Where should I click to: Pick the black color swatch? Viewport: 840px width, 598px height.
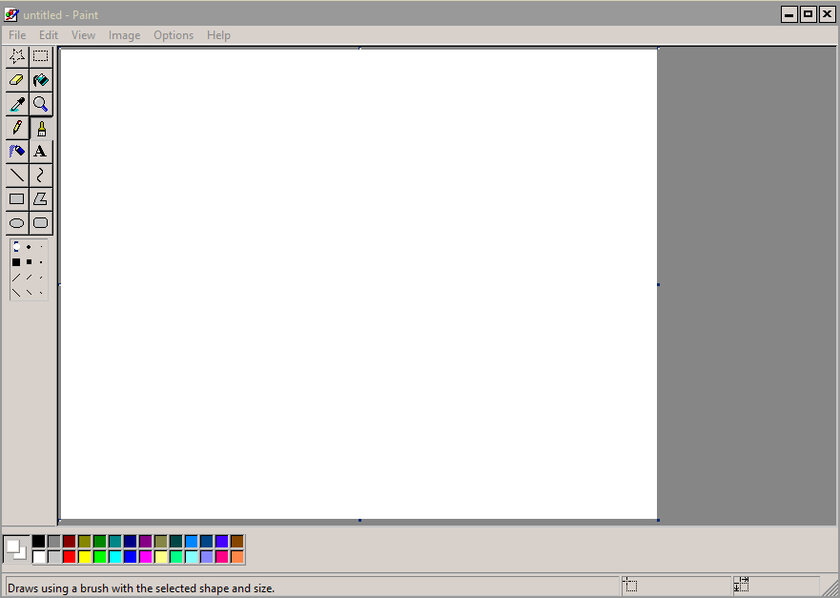pos(39,541)
